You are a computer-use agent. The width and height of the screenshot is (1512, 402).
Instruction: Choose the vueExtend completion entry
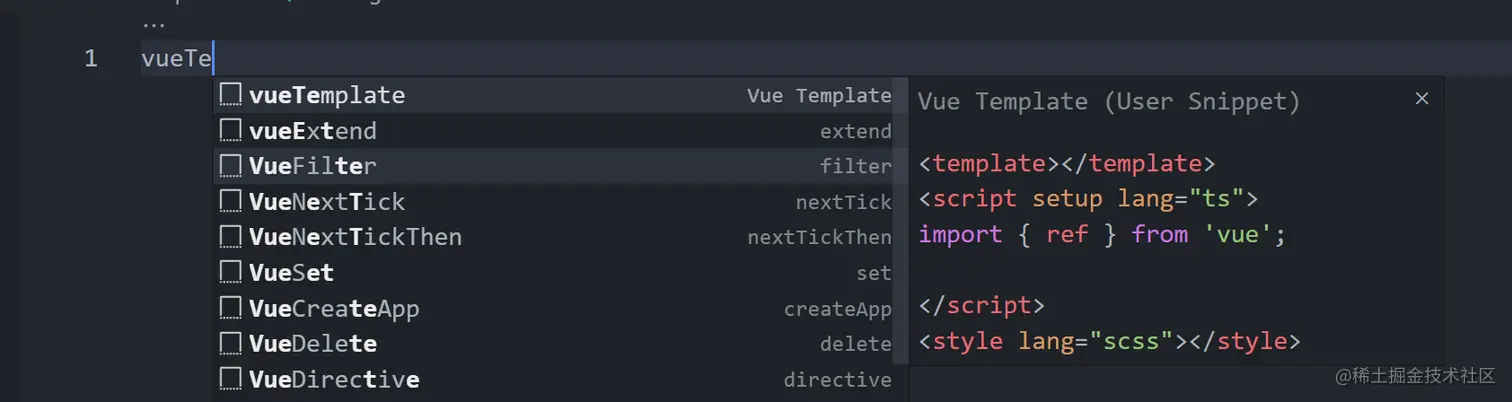pyautogui.click(x=313, y=131)
